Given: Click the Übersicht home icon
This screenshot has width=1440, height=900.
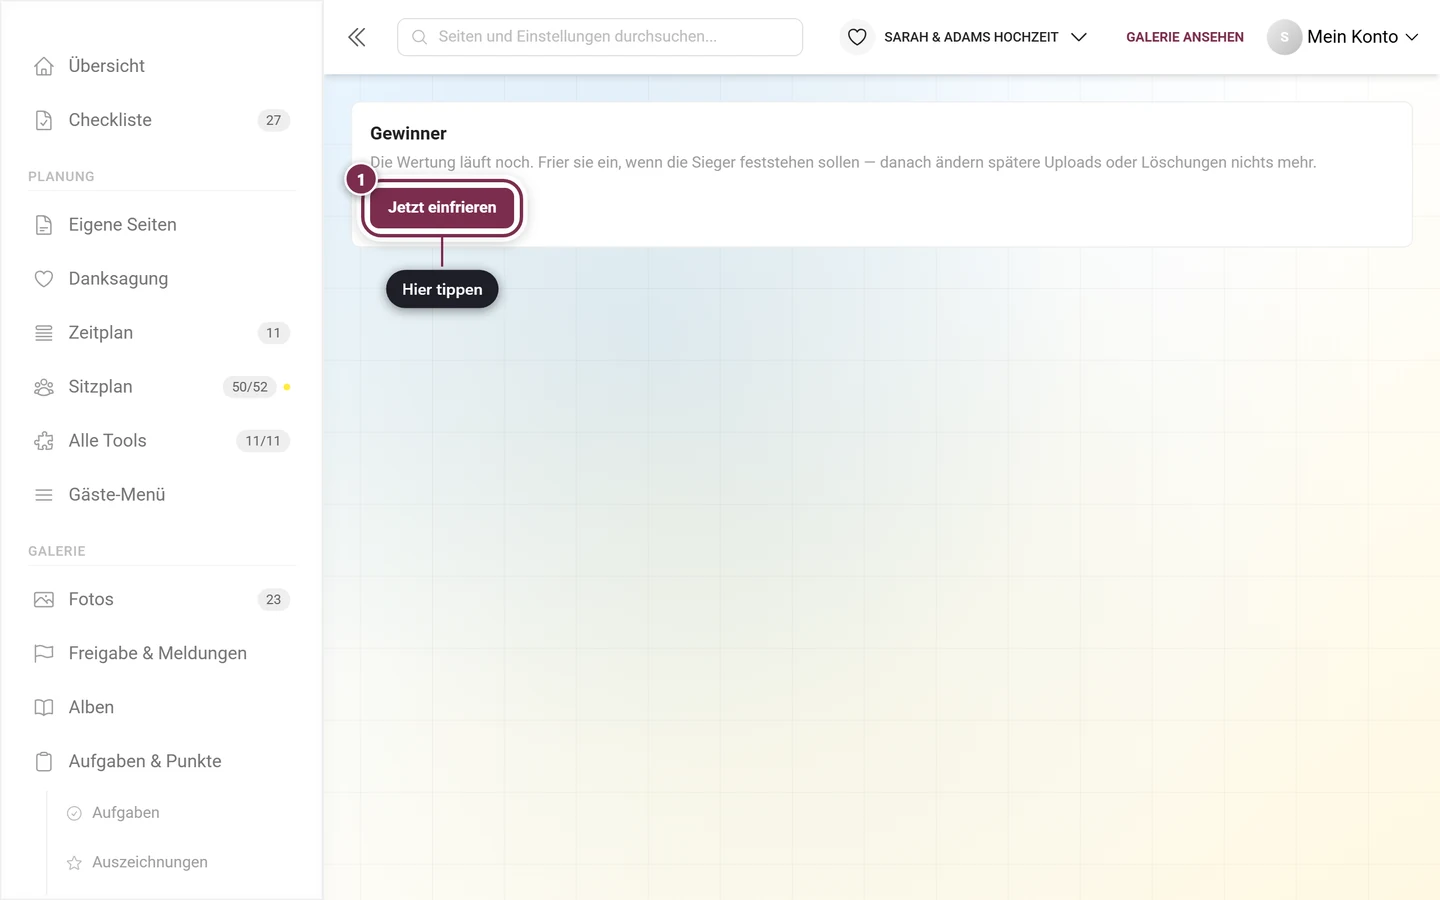Looking at the screenshot, I should (44, 66).
